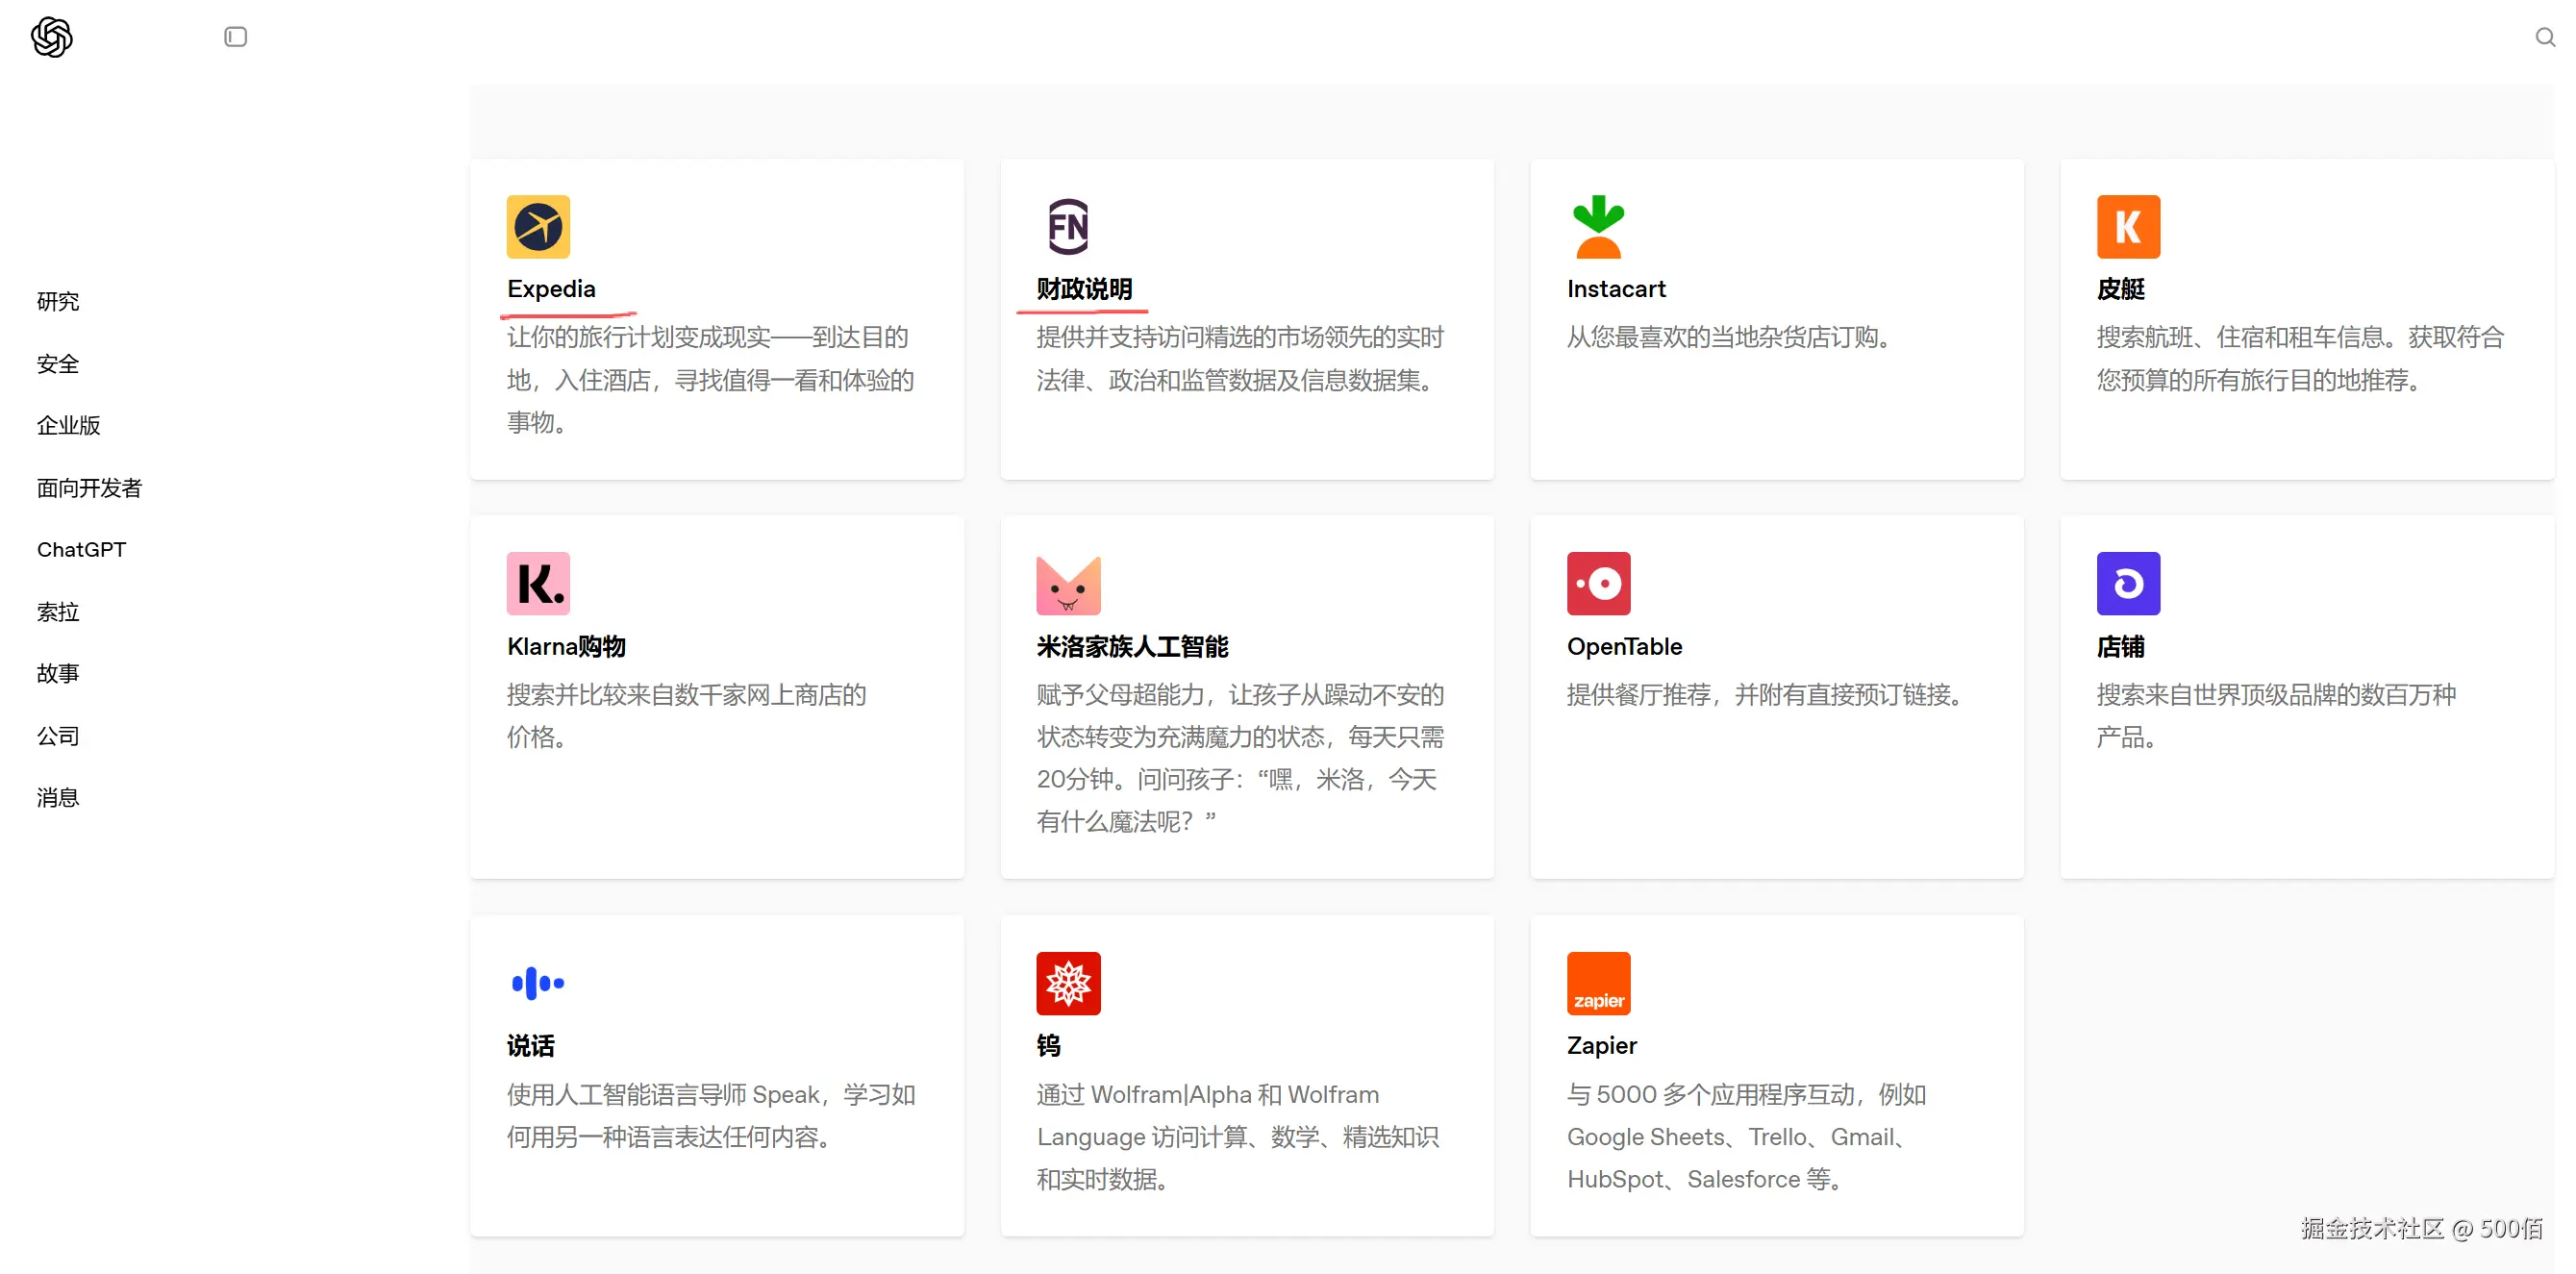Click the Instacart carrot icon

click(1597, 227)
